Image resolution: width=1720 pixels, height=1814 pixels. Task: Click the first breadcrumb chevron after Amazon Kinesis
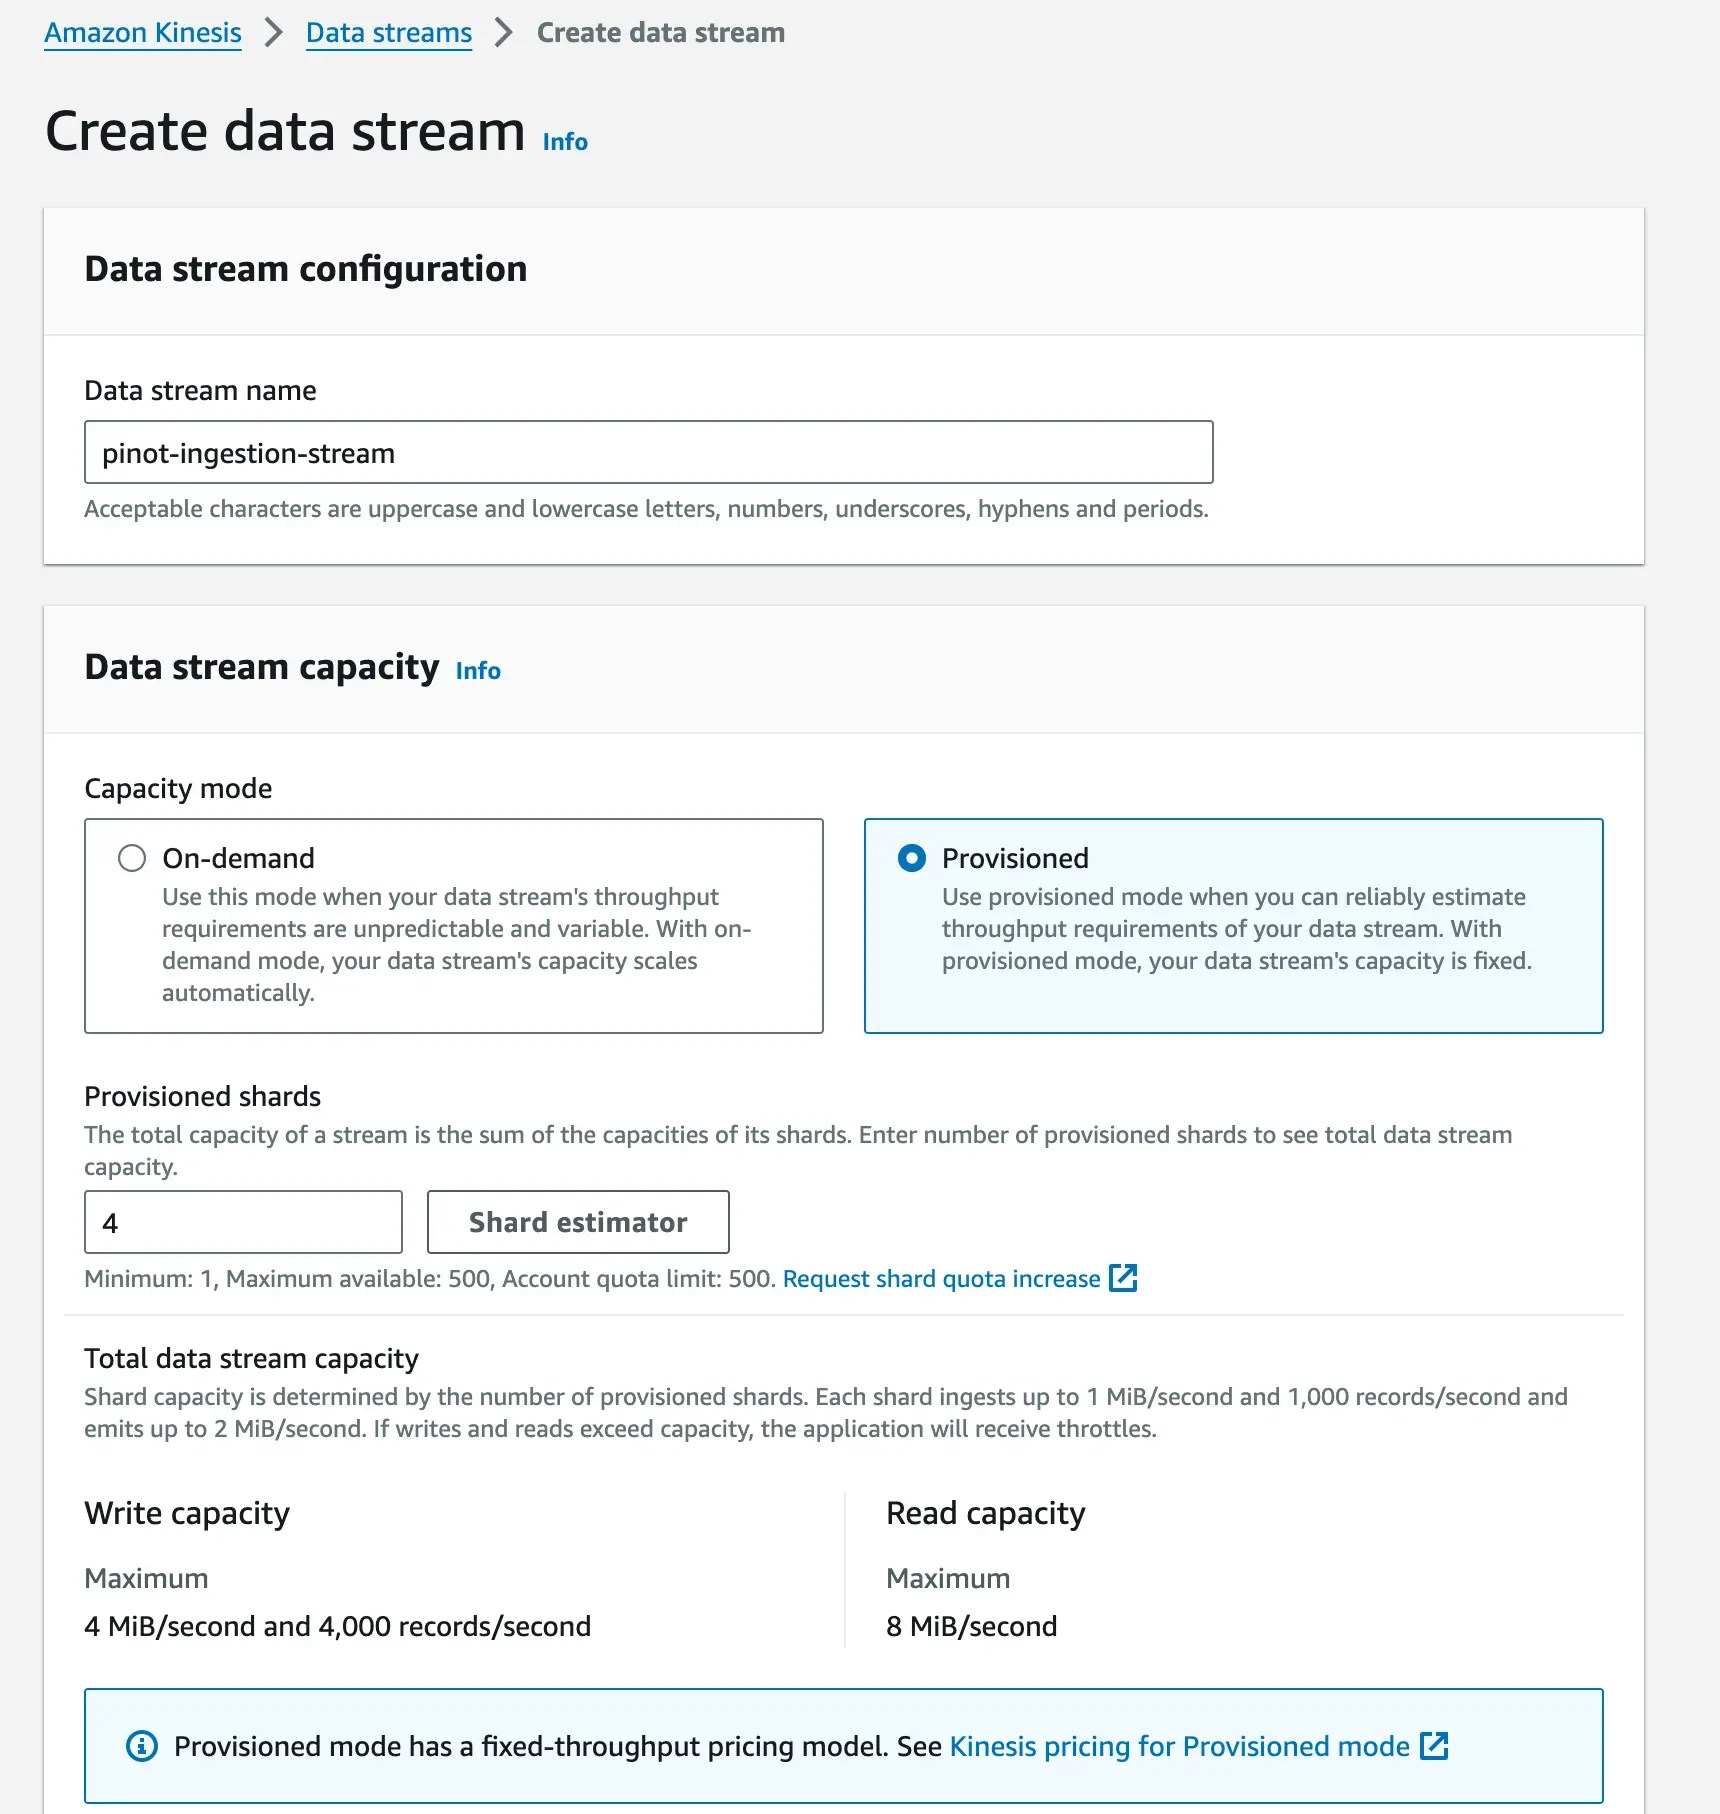[x=273, y=33]
